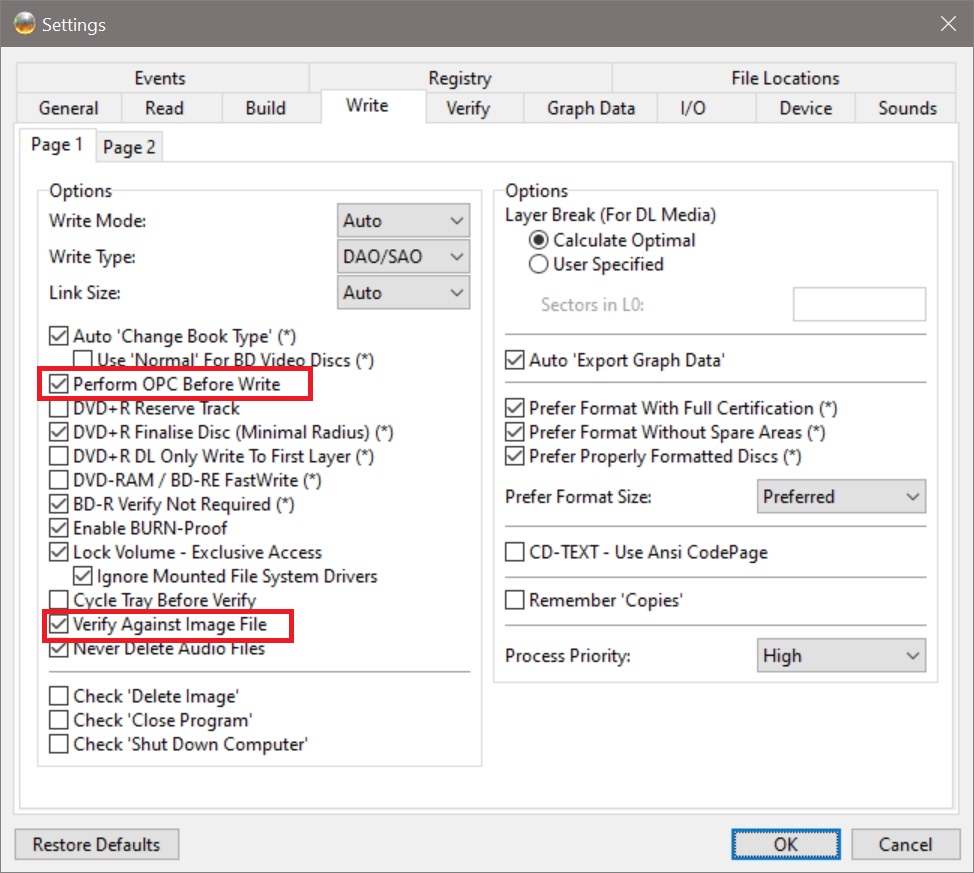Open the Registry tab
This screenshot has width=974, height=873.
point(460,78)
